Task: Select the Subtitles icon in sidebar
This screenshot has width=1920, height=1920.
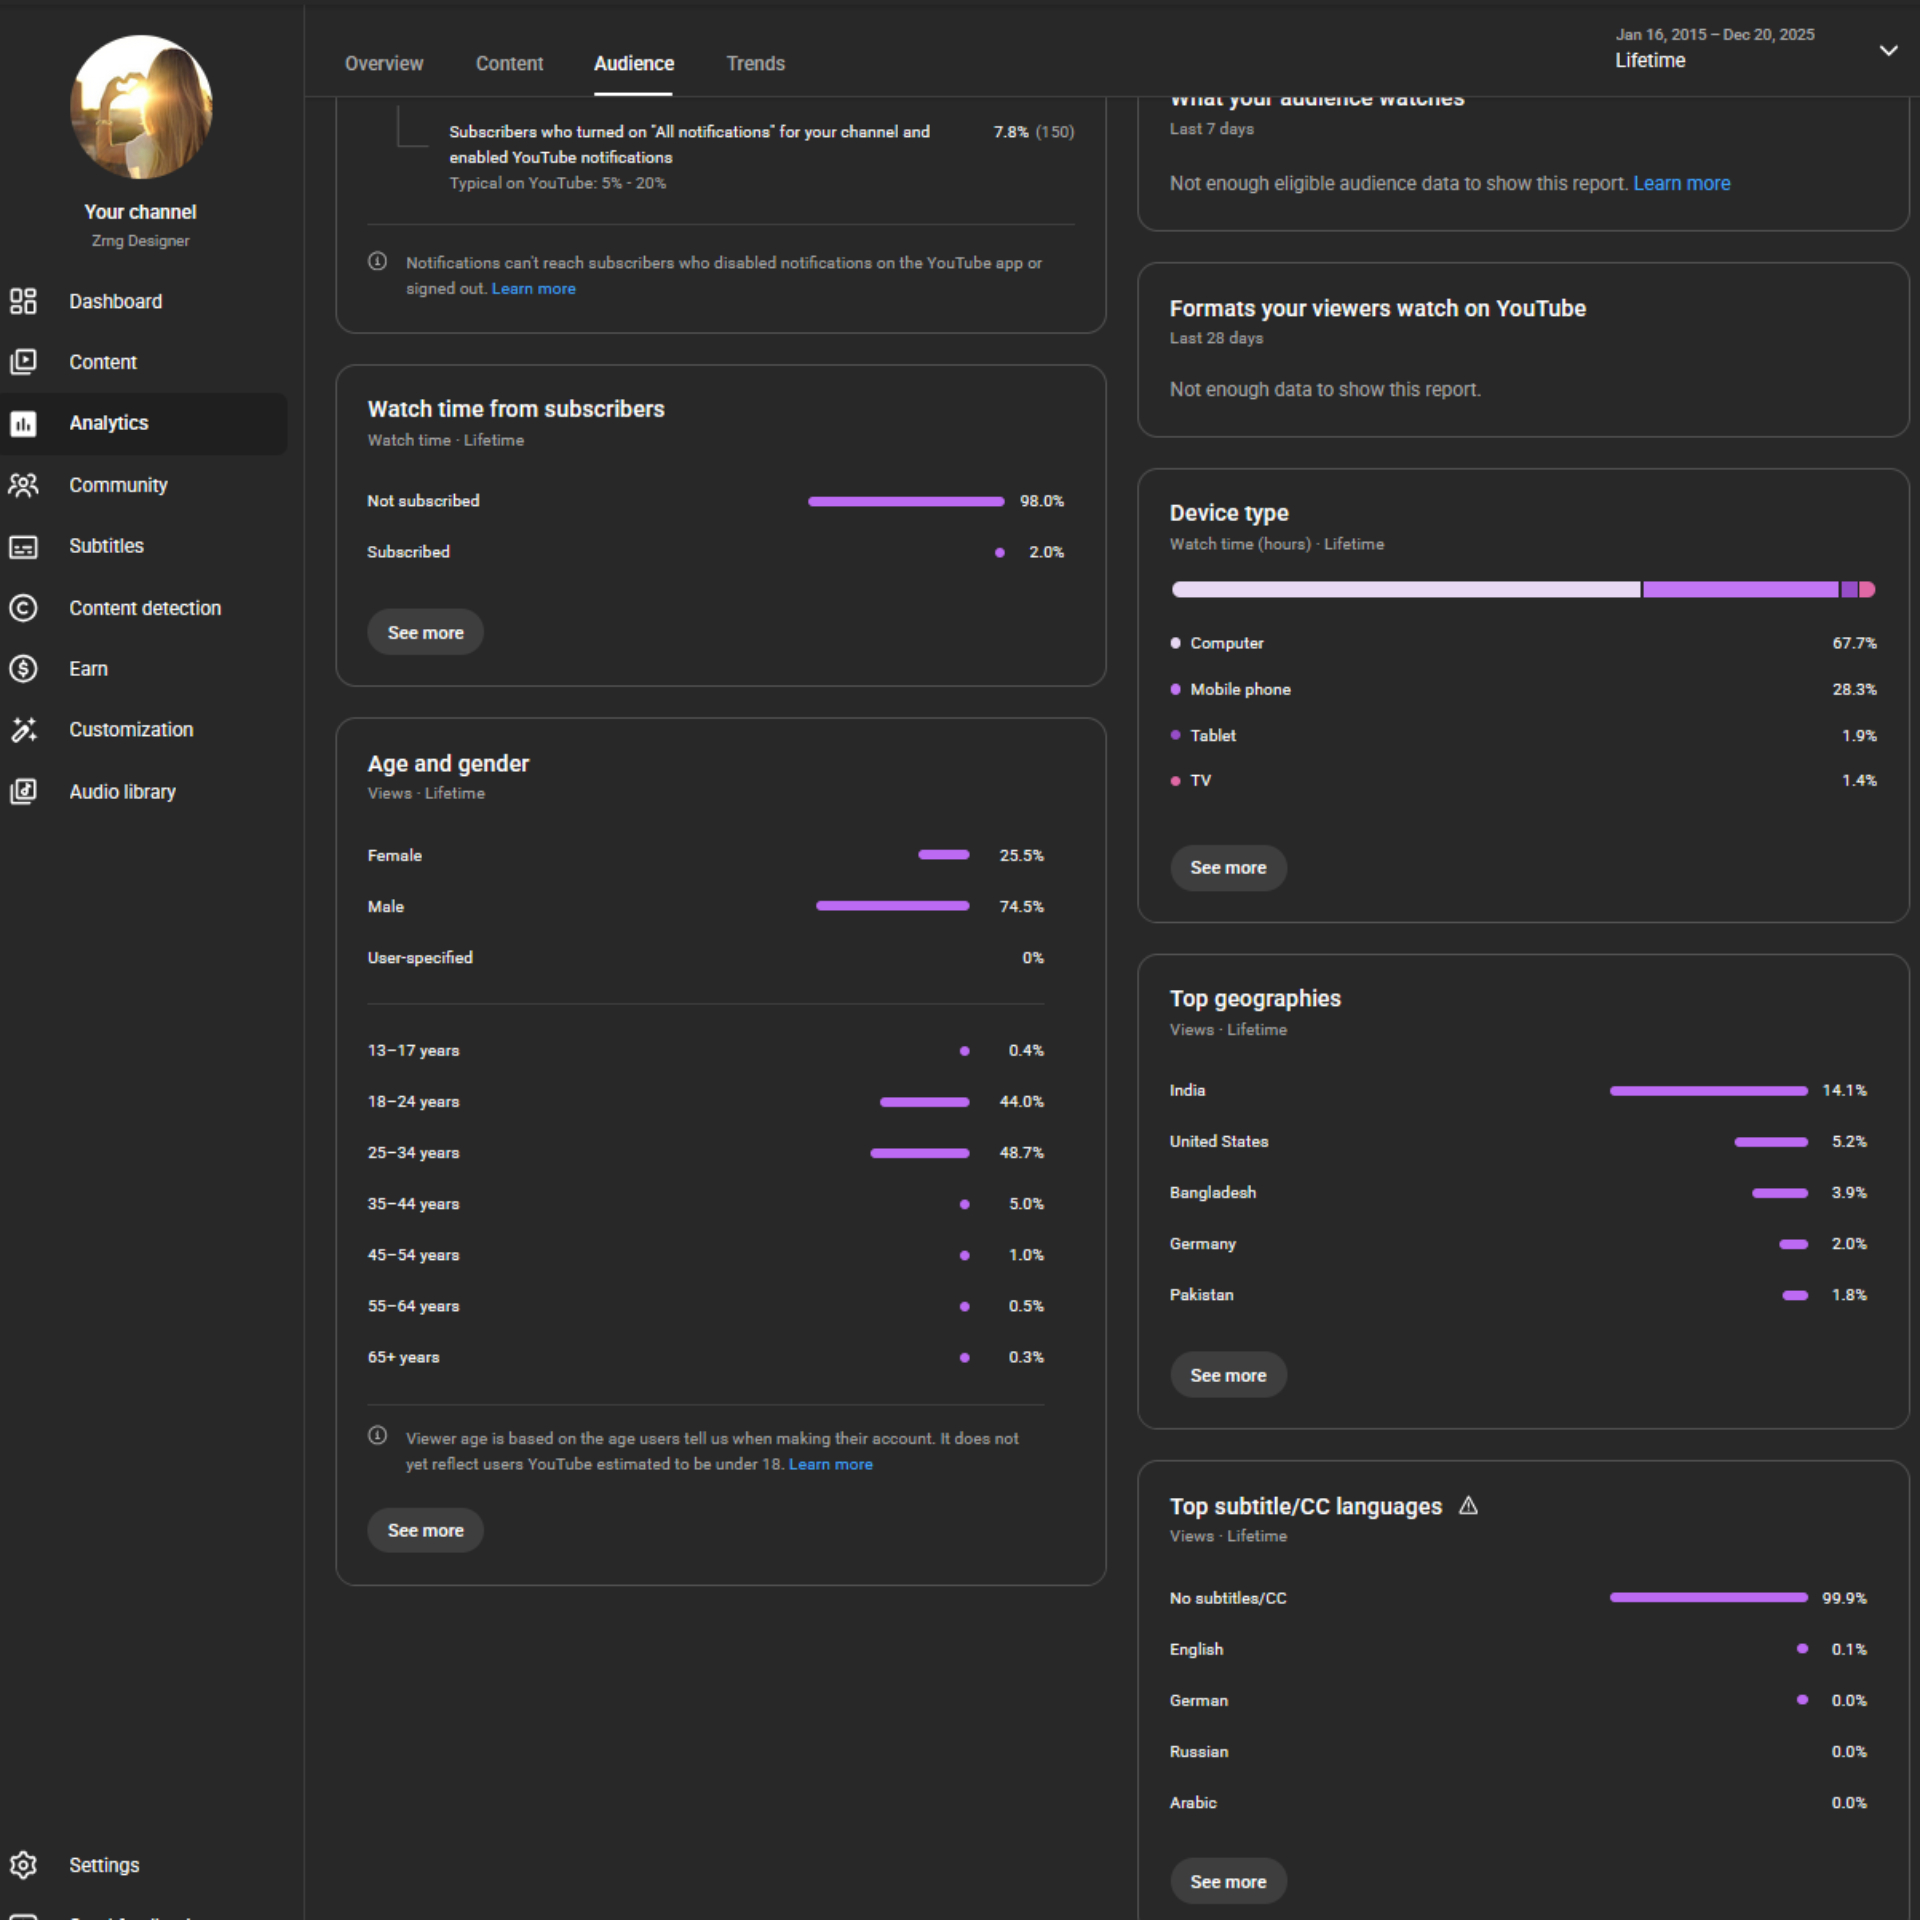Action: pos(23,547)
